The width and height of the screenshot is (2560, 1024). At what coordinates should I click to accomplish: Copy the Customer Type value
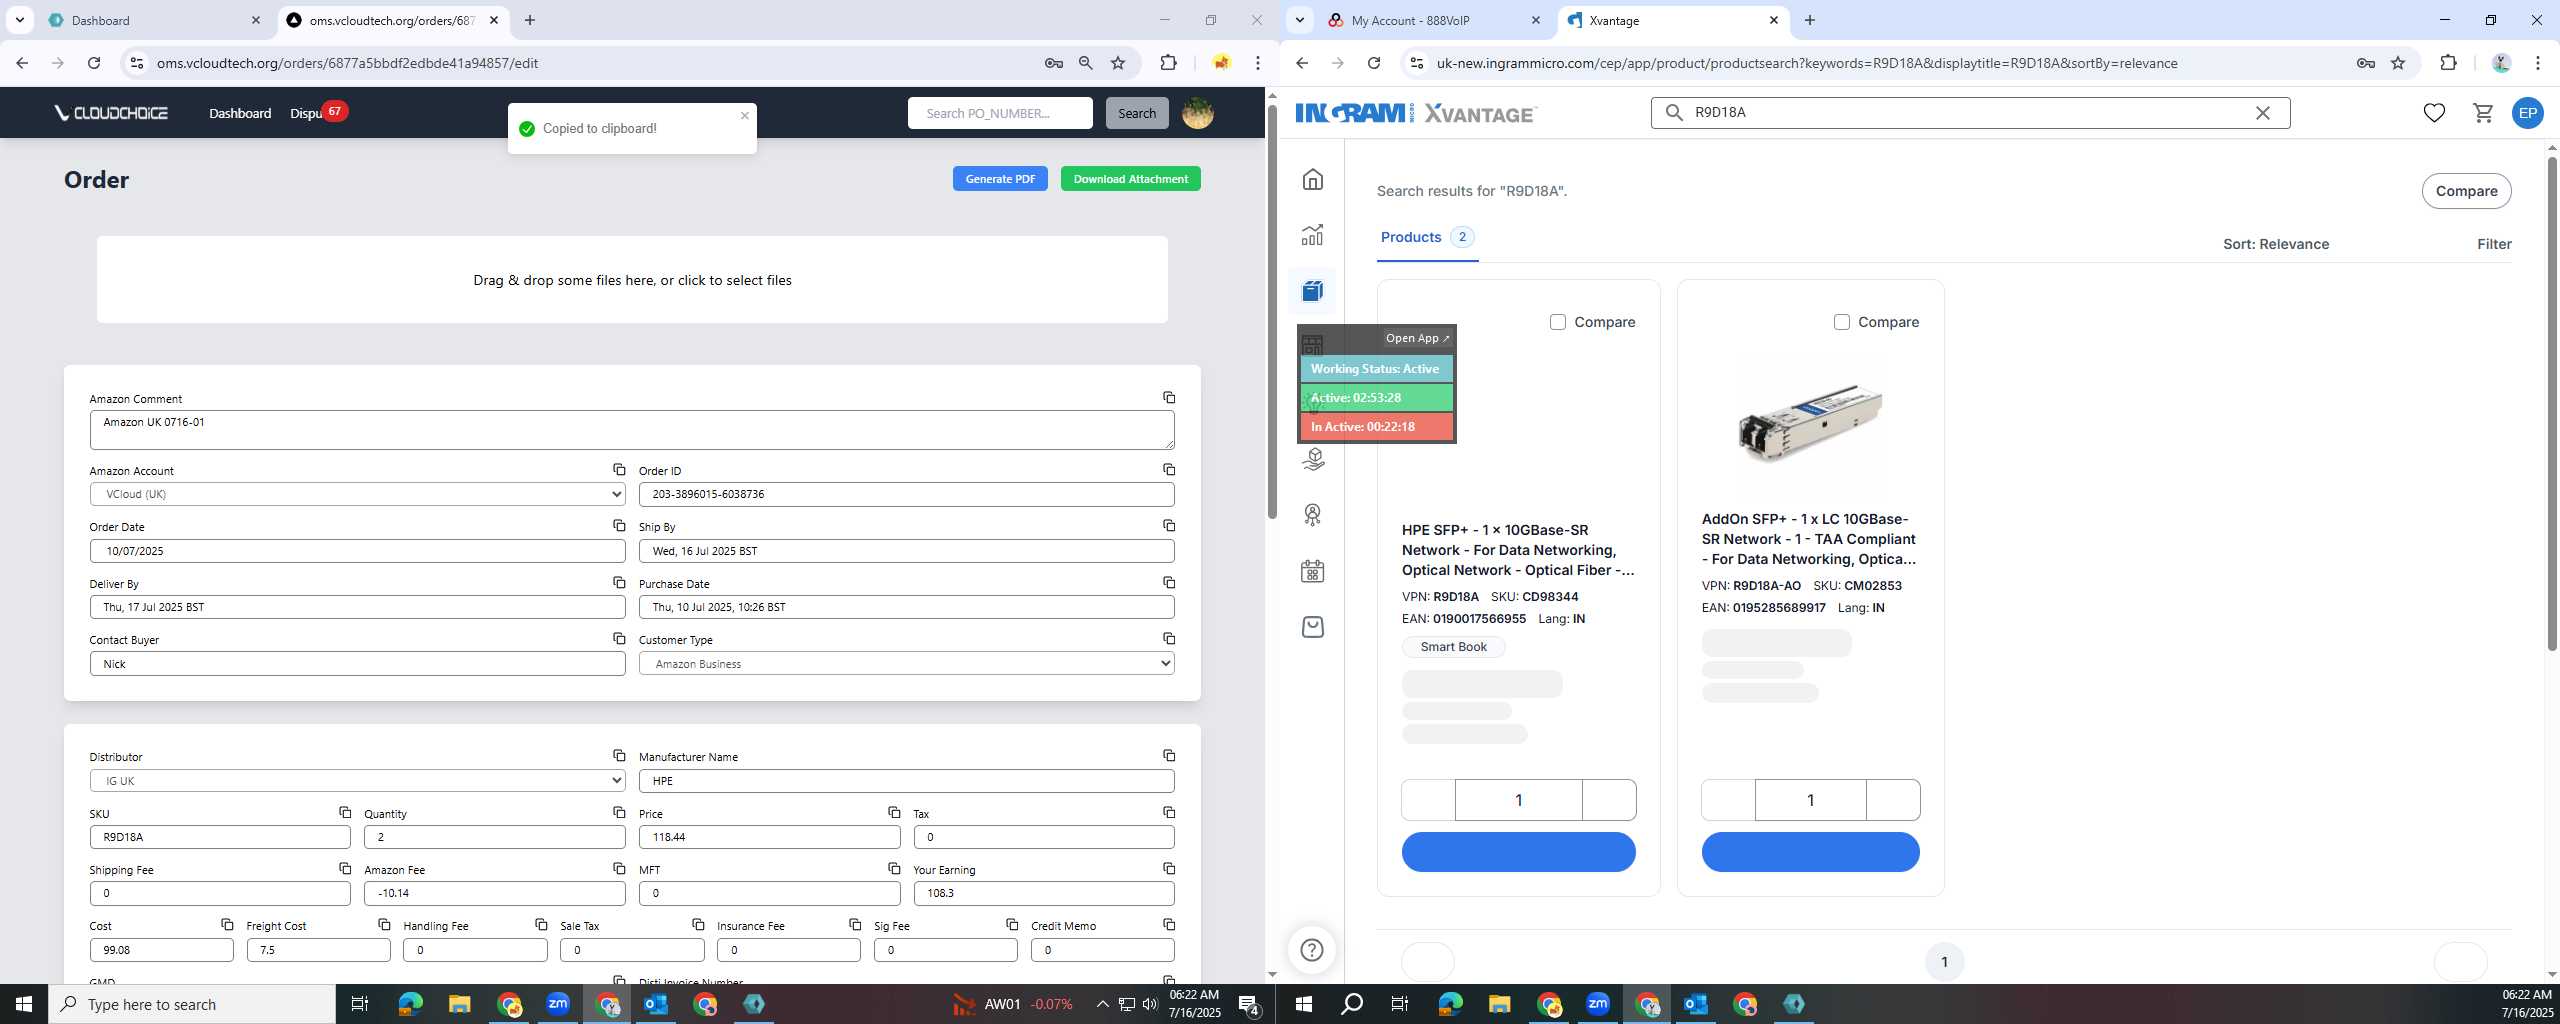coord(1168,639)
